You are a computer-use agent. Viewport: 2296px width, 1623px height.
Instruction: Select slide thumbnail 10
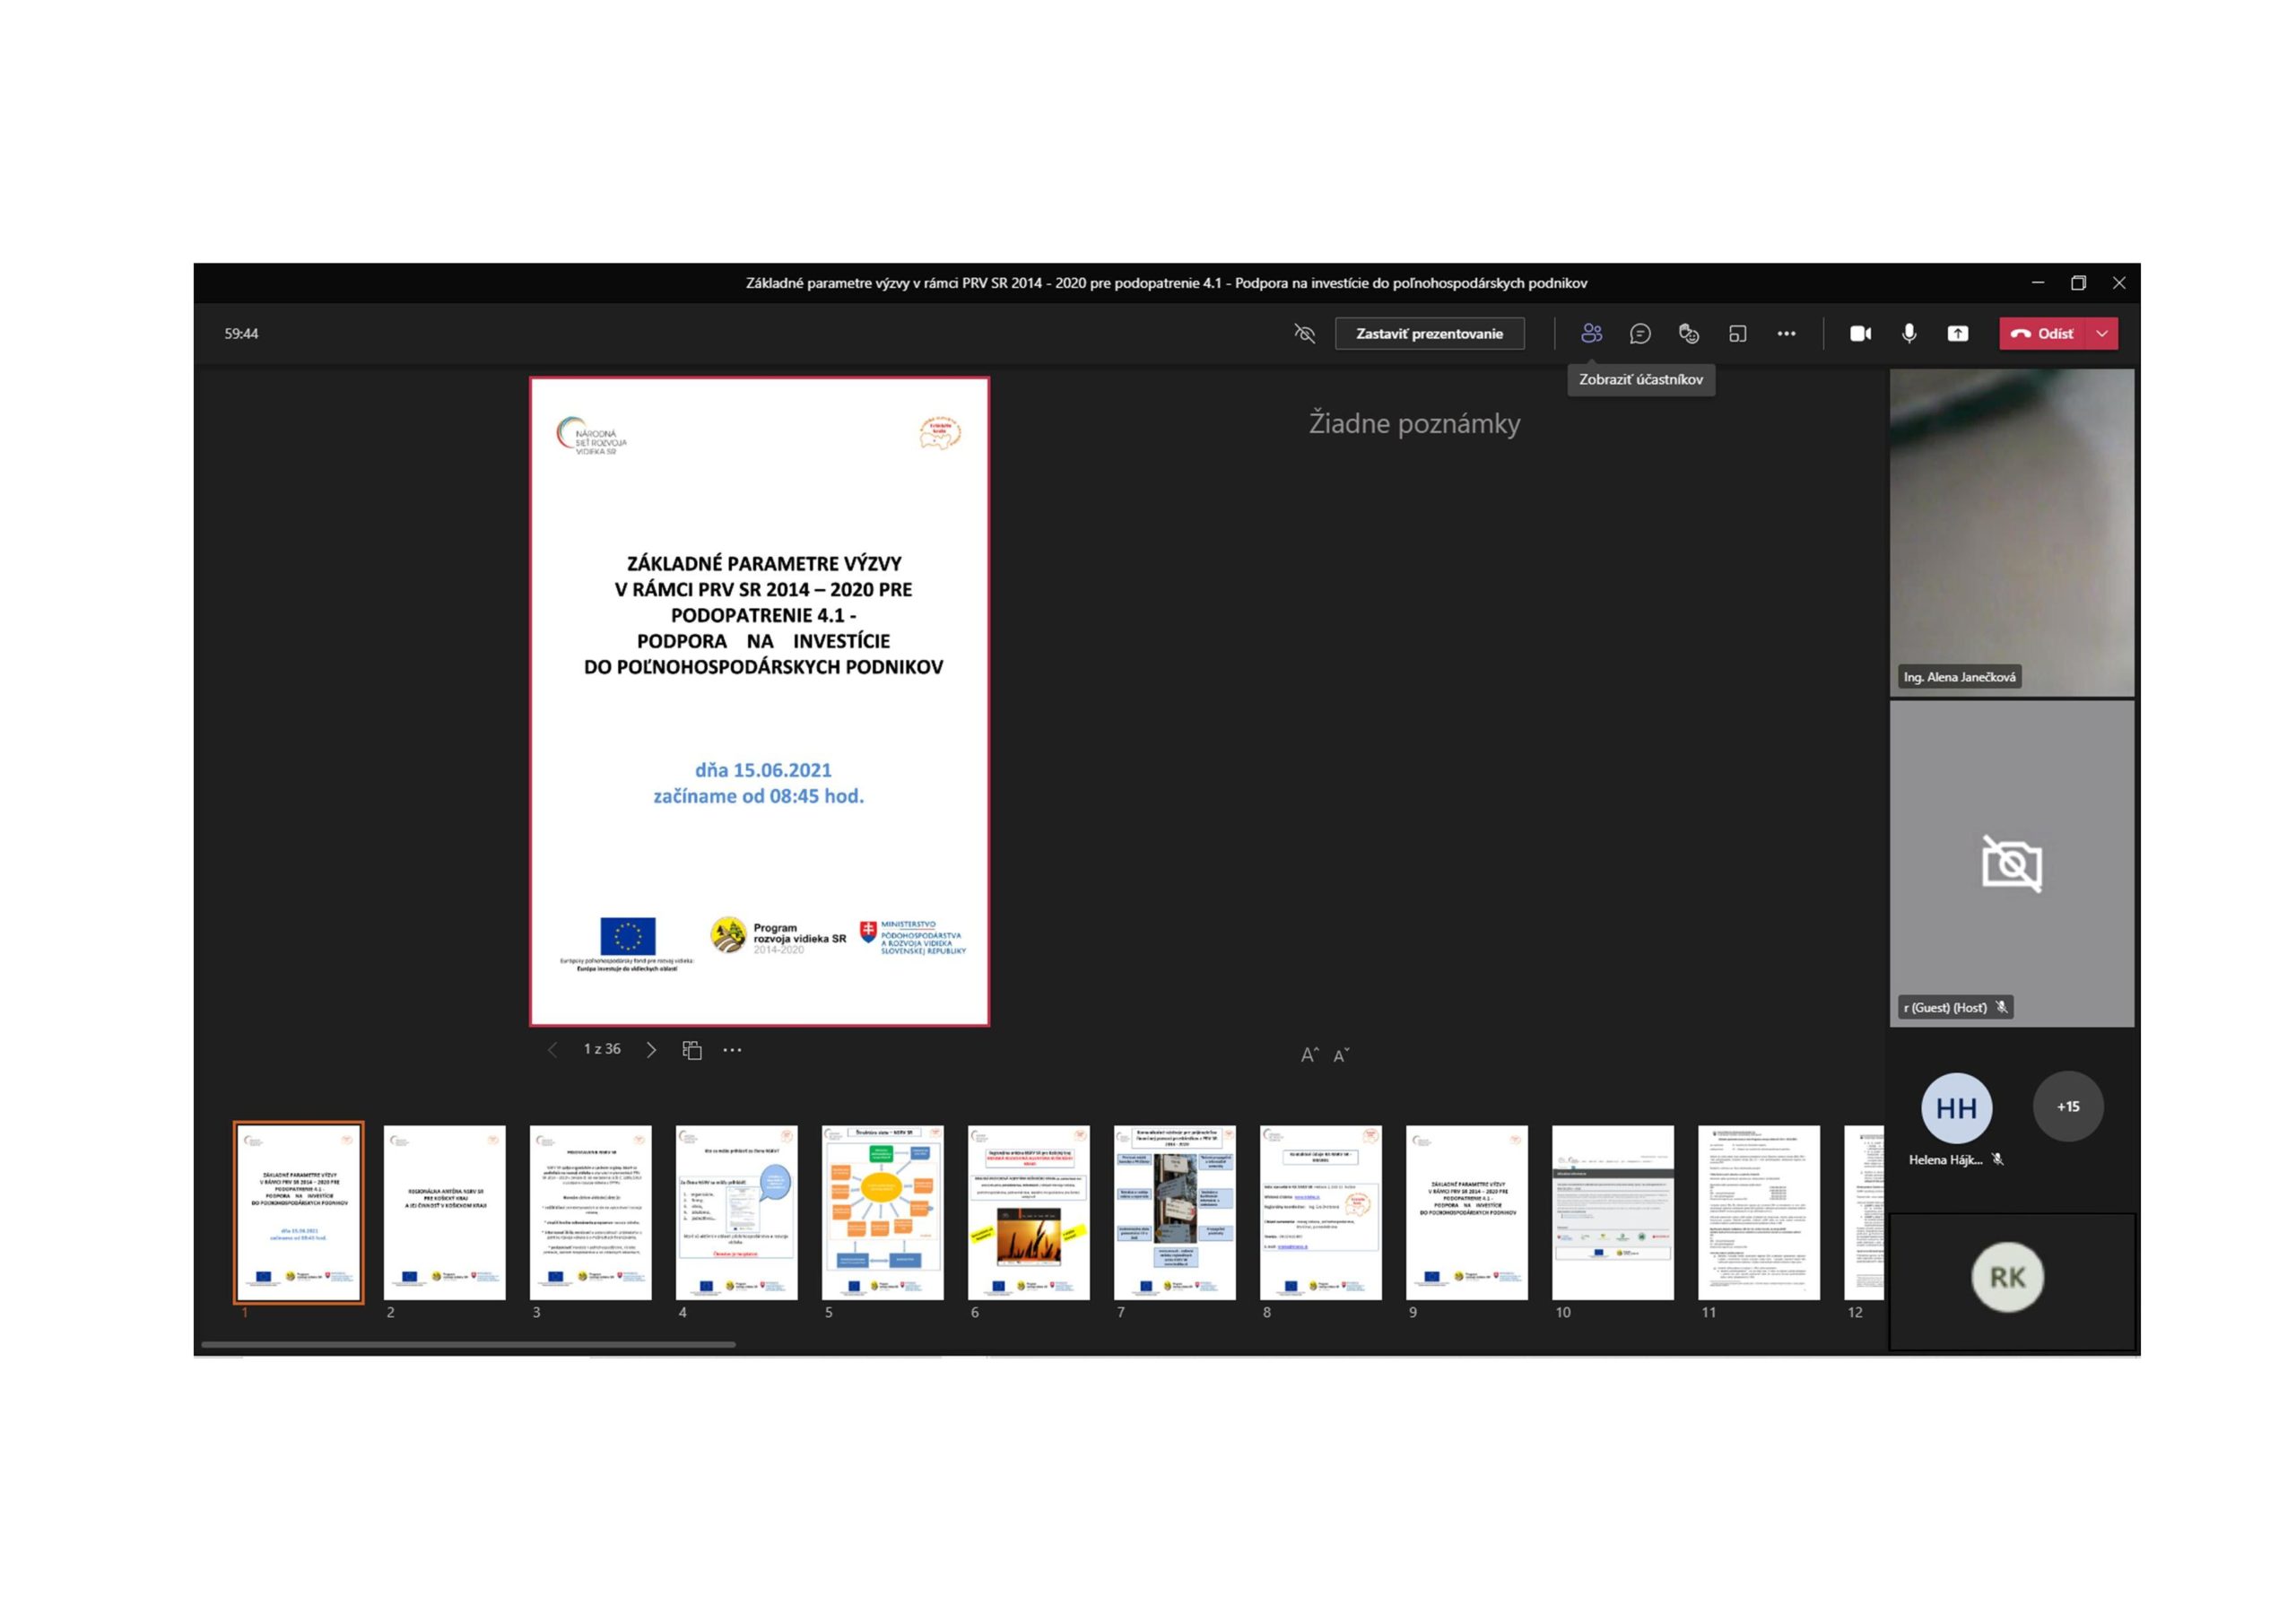(1613, 1212)
